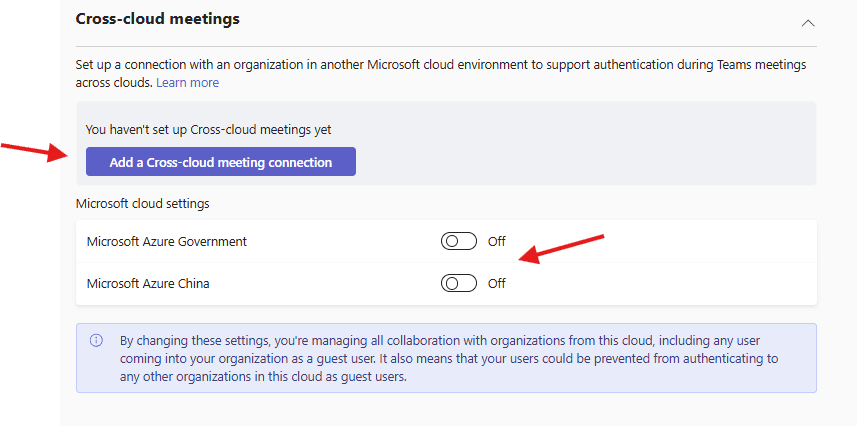
Task: Collapse the Cross-cloud meetings section chevron
Action: (x=808, y=22)
